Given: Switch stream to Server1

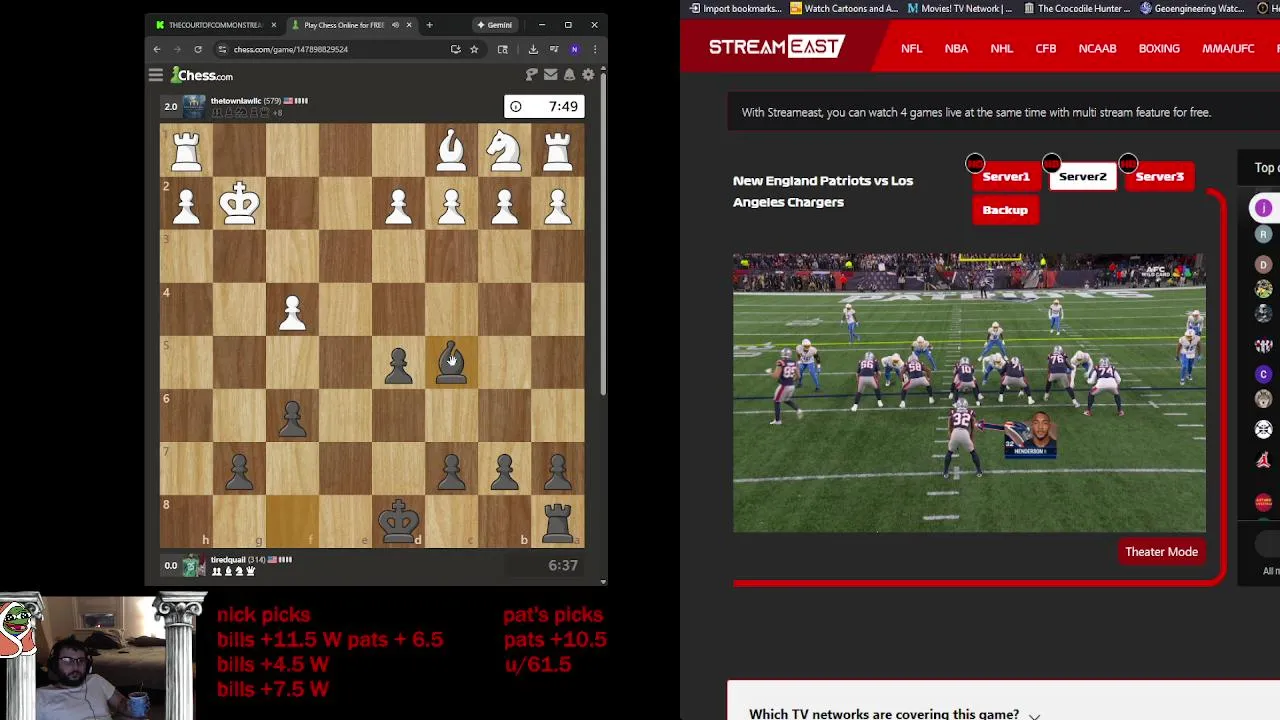Looking at the screenshot, I should tap(1005, 177).
